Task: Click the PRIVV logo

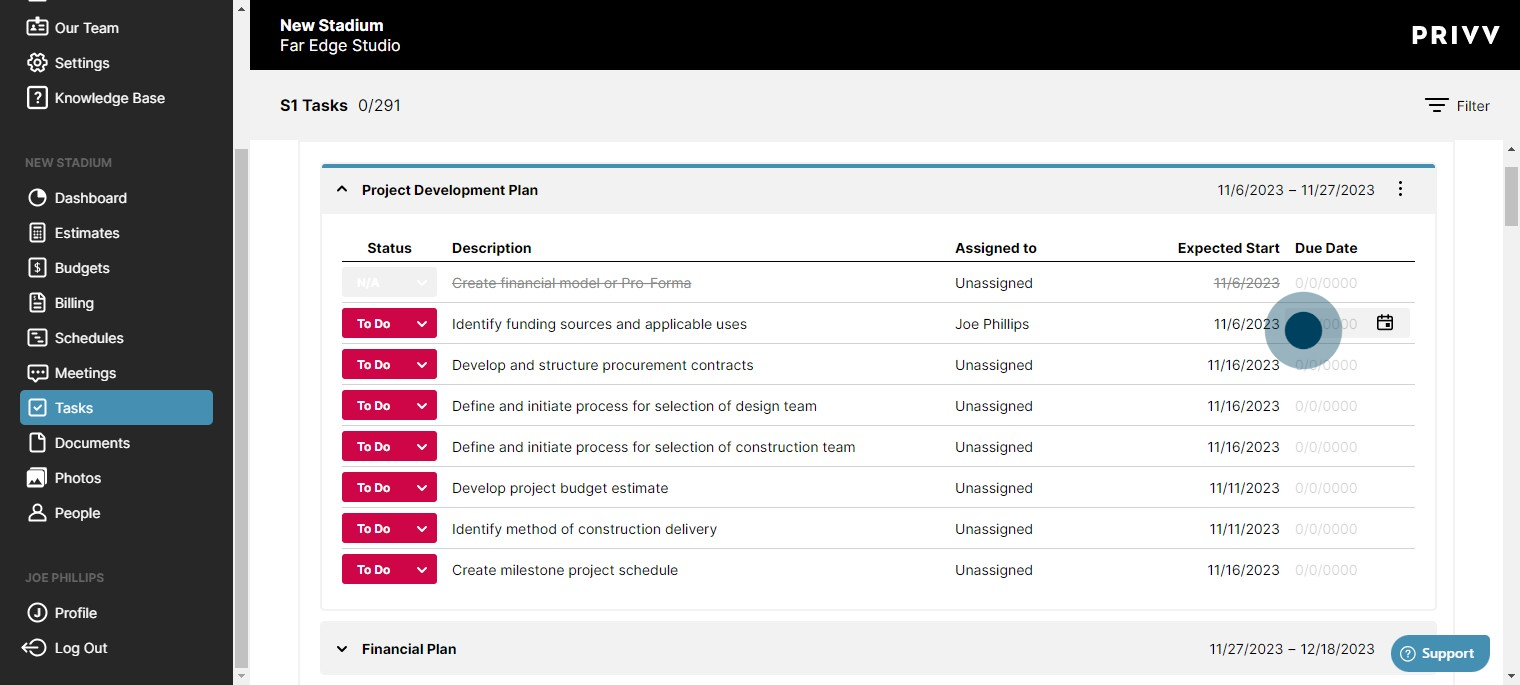Action: tap(1456, 35)
